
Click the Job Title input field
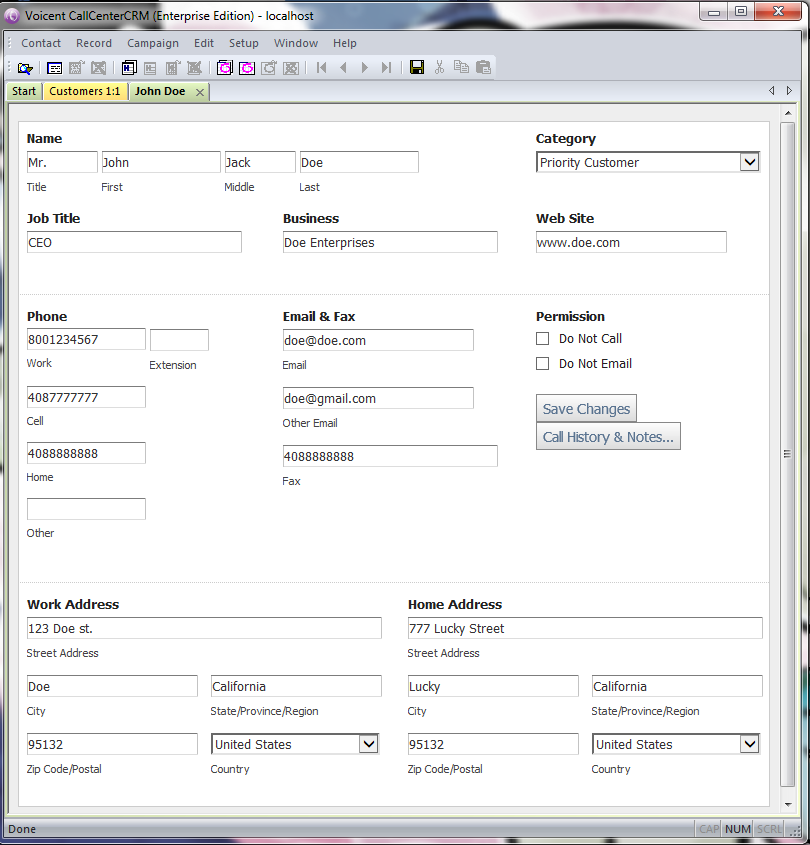134,242
